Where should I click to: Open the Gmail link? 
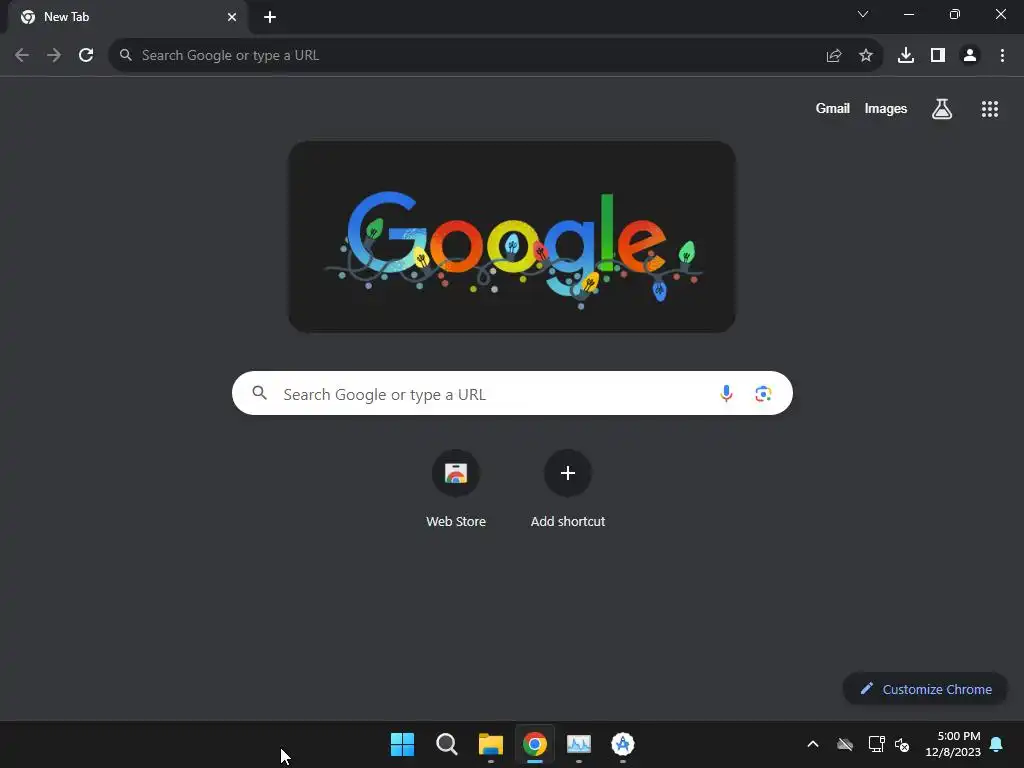[833, 108]
